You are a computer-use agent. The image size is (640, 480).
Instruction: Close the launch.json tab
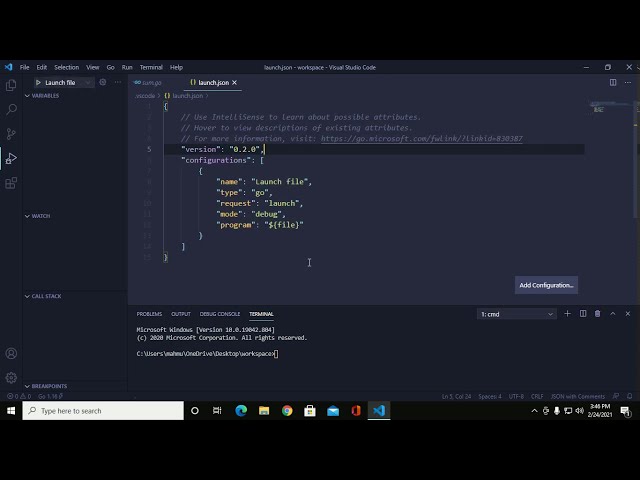click(234, 82)
